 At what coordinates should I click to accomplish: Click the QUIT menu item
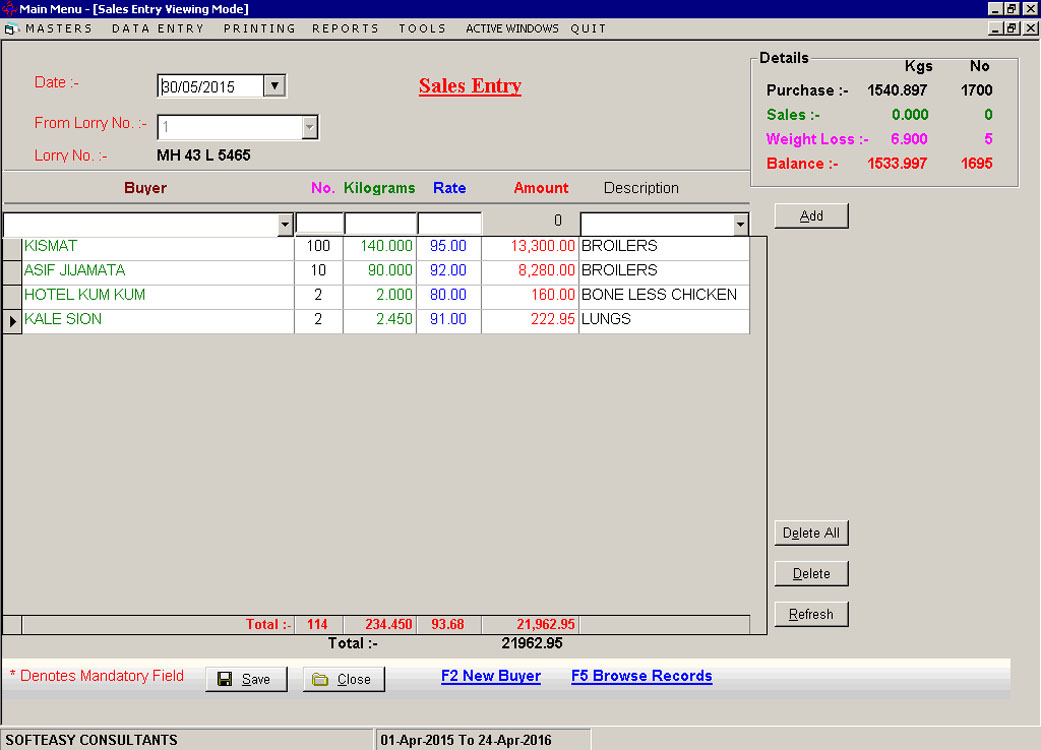pyautogui.click(x=588, y=29)
